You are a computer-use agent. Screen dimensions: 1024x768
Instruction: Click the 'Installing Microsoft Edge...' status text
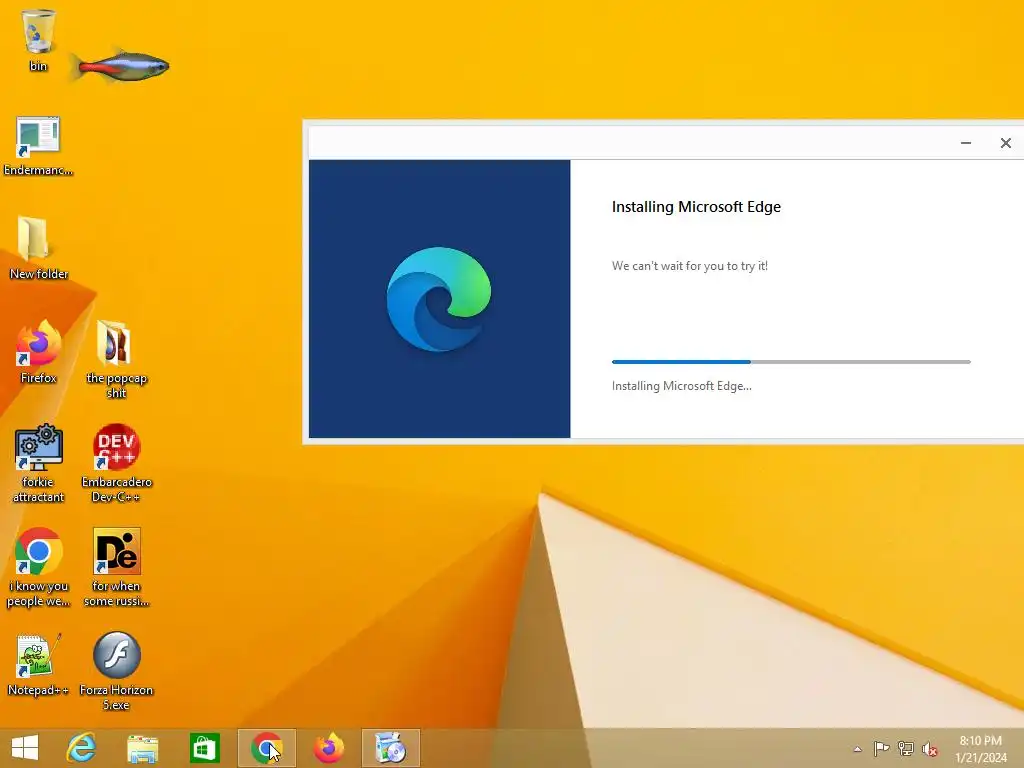coord(682,386)
